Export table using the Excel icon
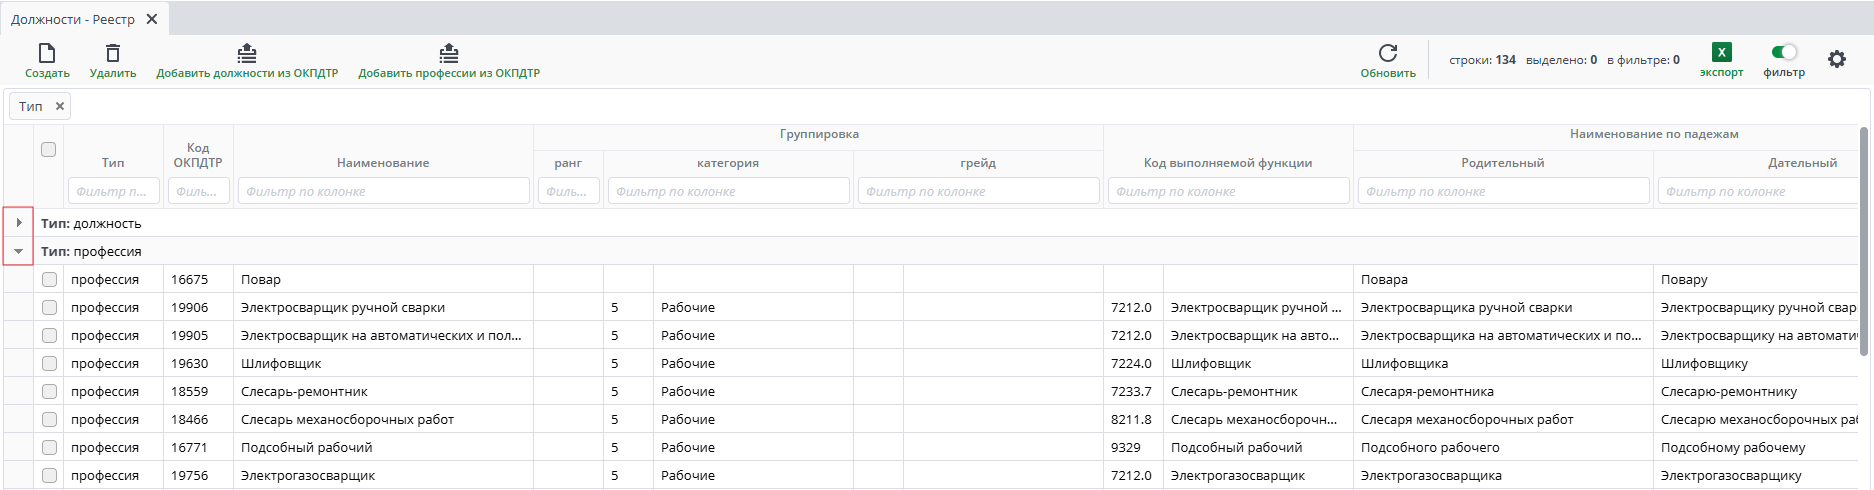The image size is (1874, 490). (x=1721, y=53)
